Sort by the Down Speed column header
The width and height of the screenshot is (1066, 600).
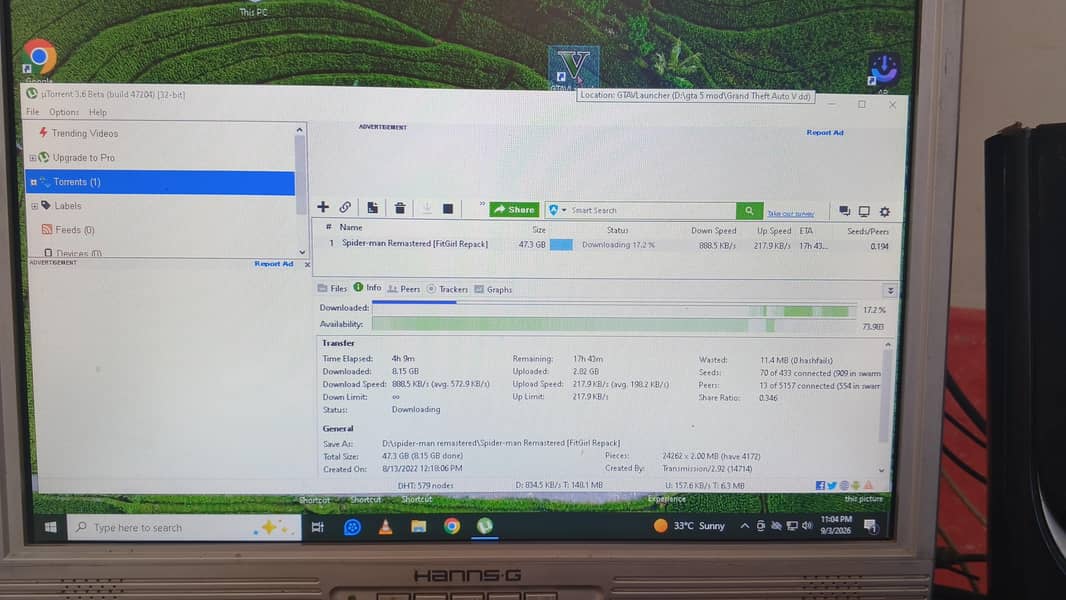[x=713, y=231]
